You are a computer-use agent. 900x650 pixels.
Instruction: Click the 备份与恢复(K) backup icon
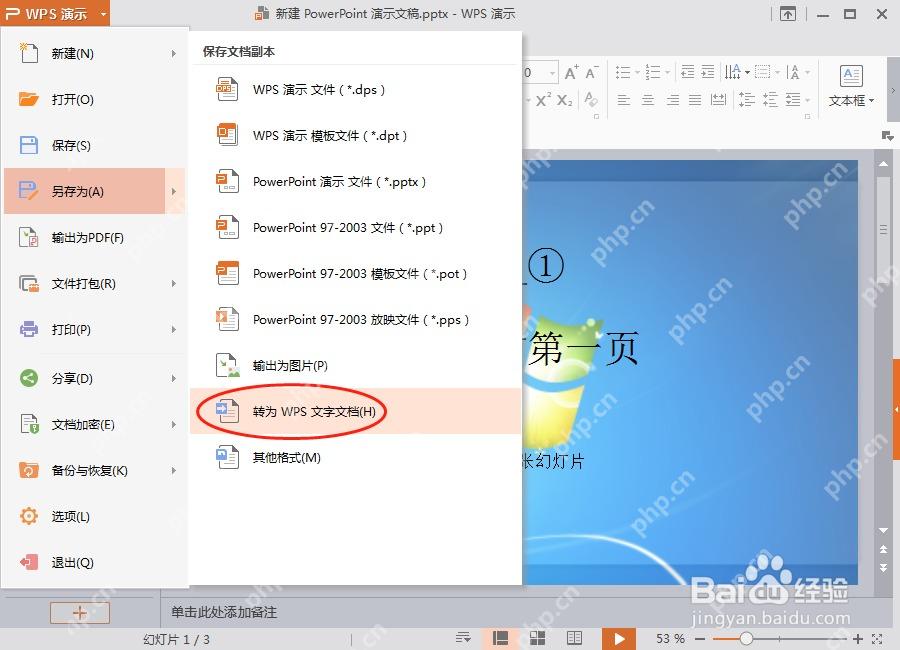[29, 470]
